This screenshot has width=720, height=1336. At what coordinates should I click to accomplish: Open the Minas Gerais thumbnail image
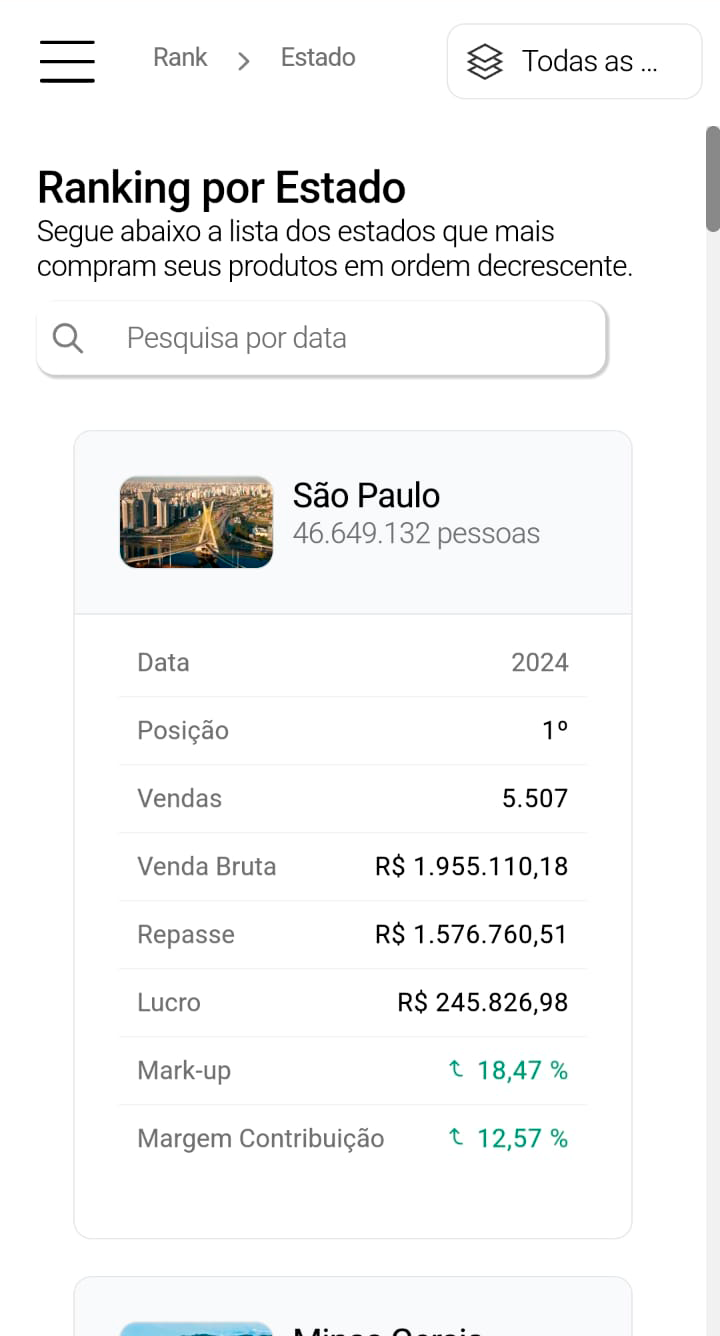click(x=196, y=1328)
